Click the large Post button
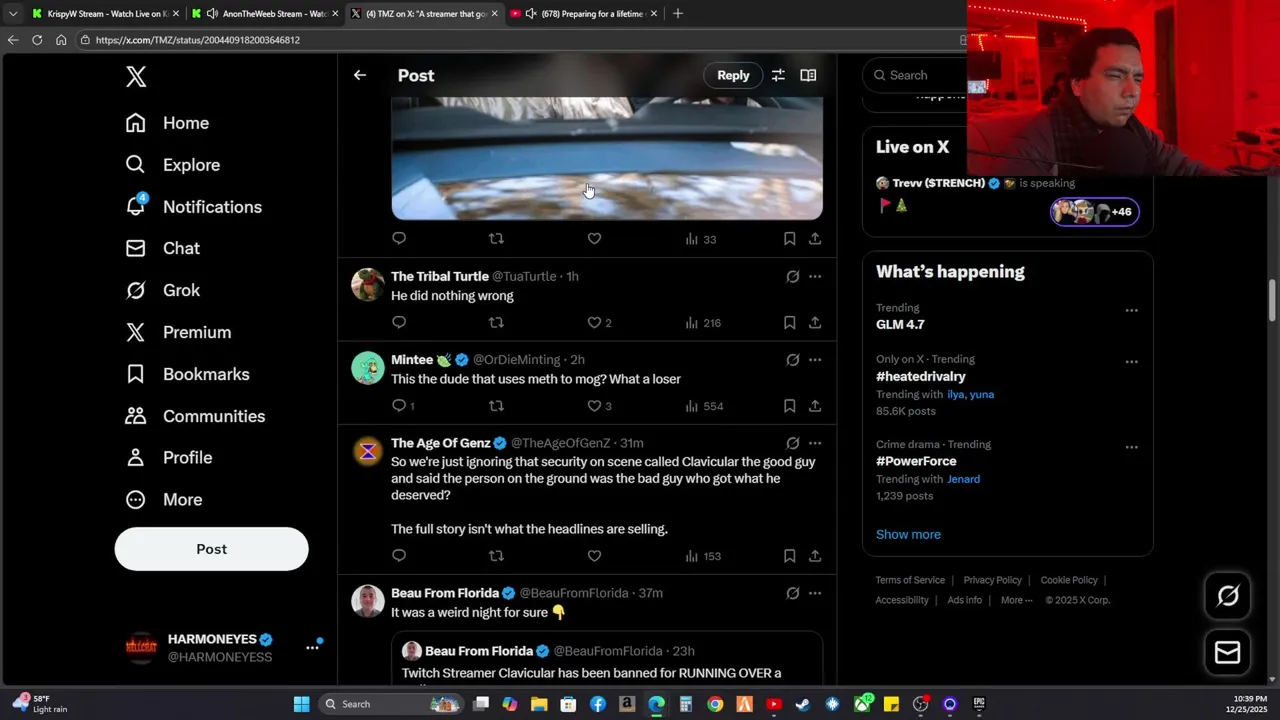The height and width of the screenshot is (720, 1280). click(212, 549)
